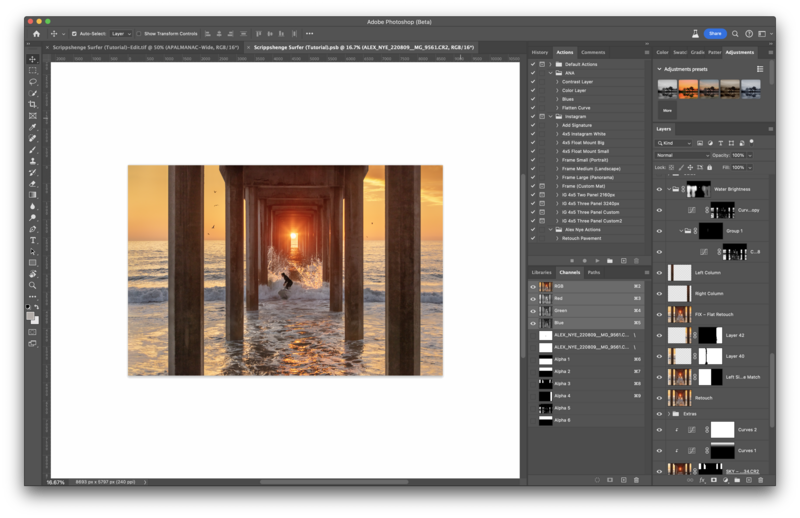The image size is (800, 518).
Task: Collapse the Adjustments presets section
Action: [659, 69]
